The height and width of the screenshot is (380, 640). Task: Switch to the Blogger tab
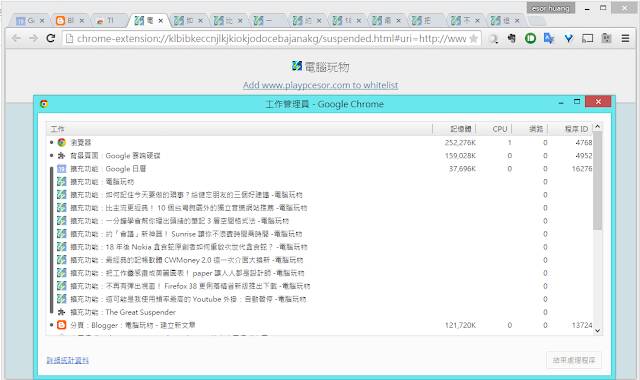pos(69,20)
